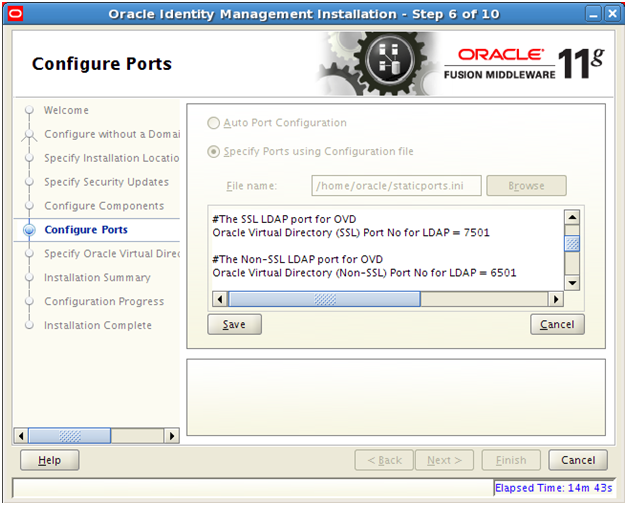Select Specify Ports using Configuration file option
627x505 pixels.
(213, 152)
